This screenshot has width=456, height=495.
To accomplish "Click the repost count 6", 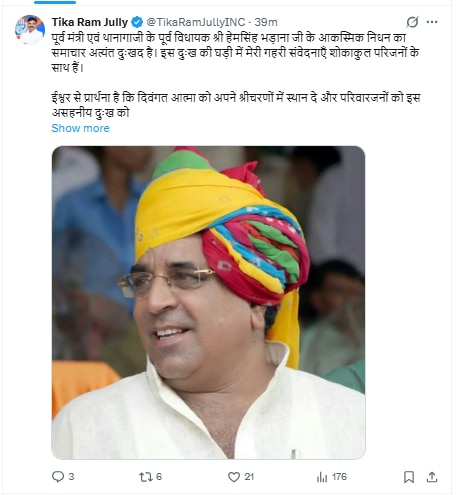I will point(159,477).
